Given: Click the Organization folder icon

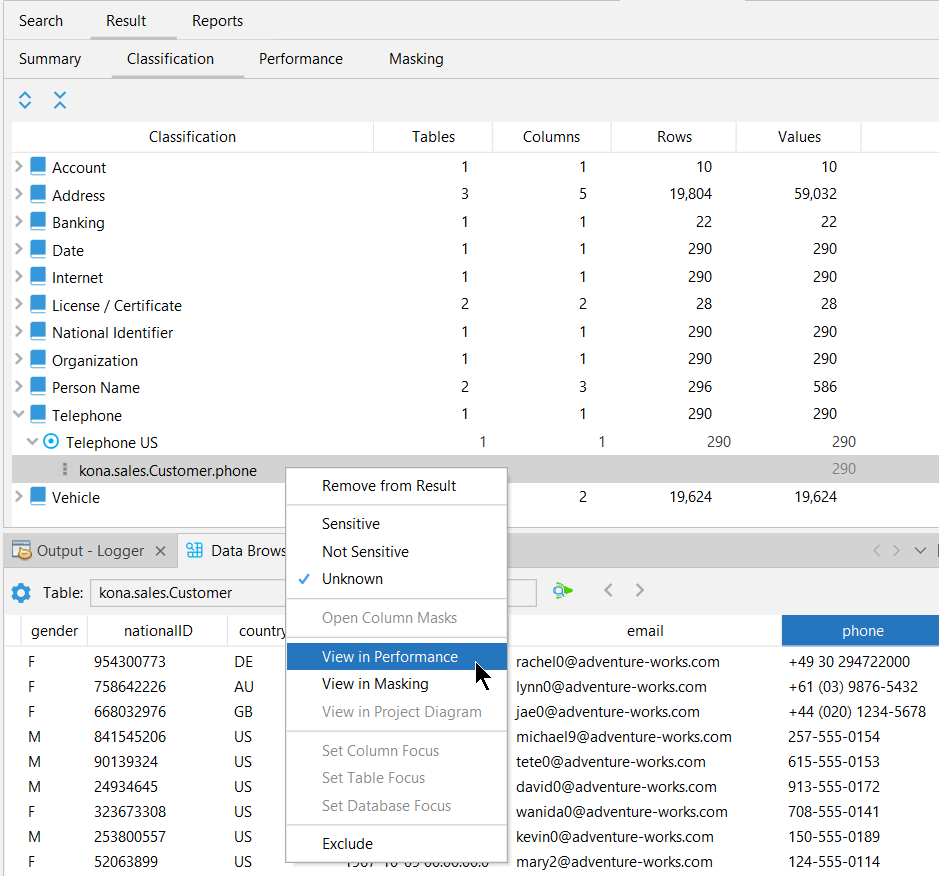Looking at the screenshot, I should [x=38, y=359].
